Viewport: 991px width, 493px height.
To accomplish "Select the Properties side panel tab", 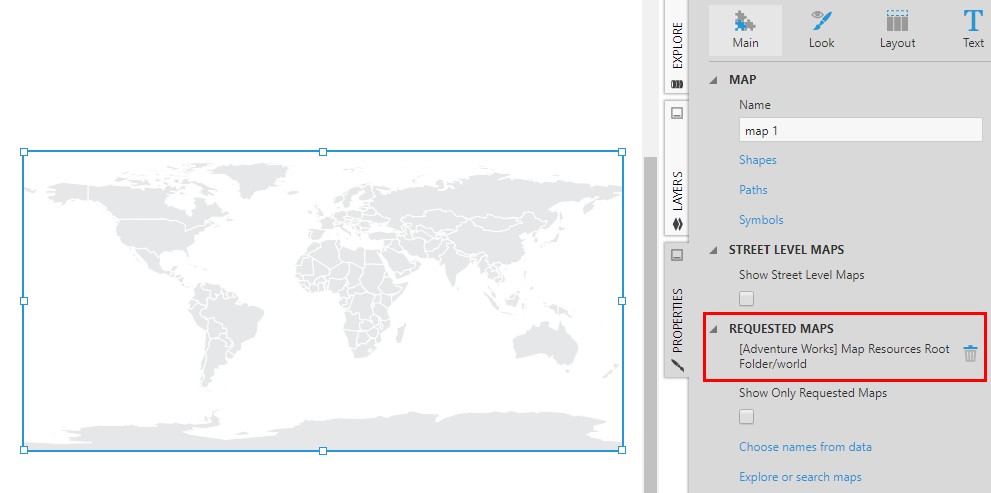I will (677, 310).
